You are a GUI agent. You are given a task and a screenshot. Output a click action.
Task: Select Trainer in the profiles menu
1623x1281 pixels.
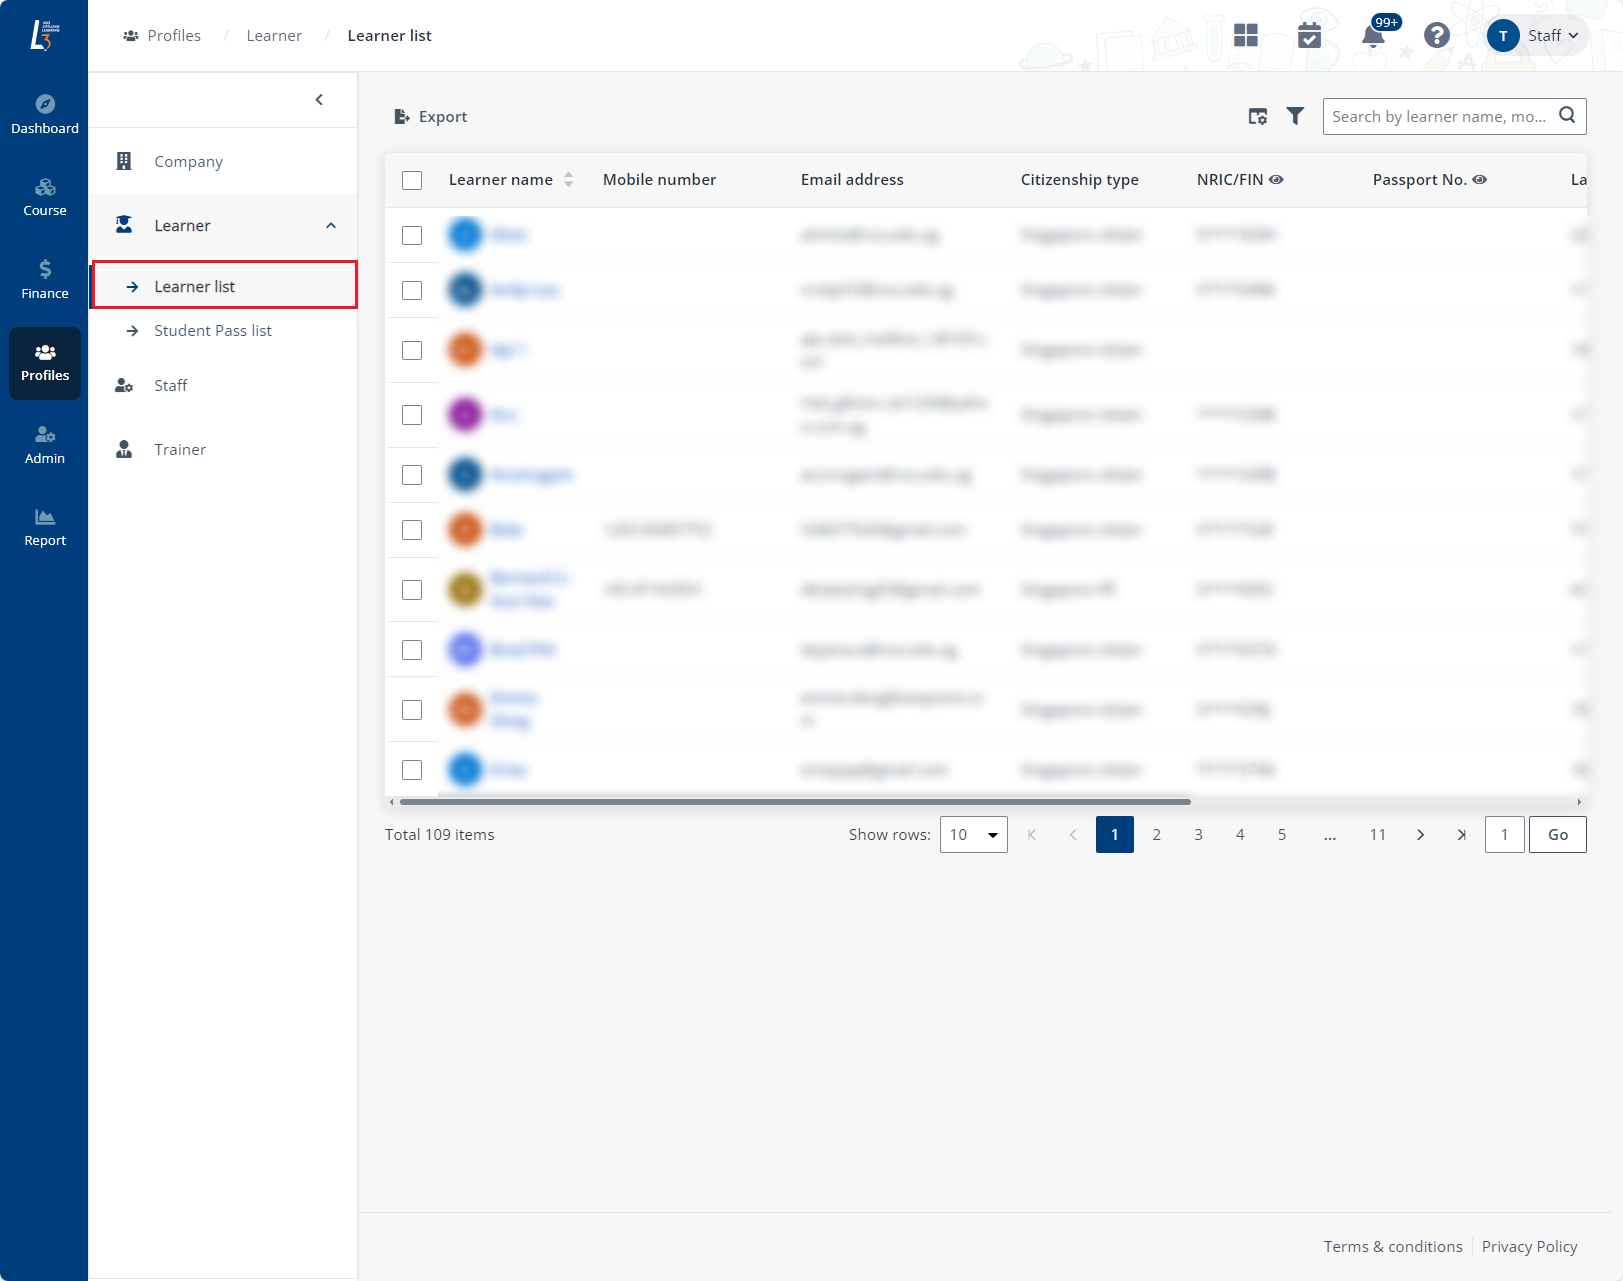point(180,450)
